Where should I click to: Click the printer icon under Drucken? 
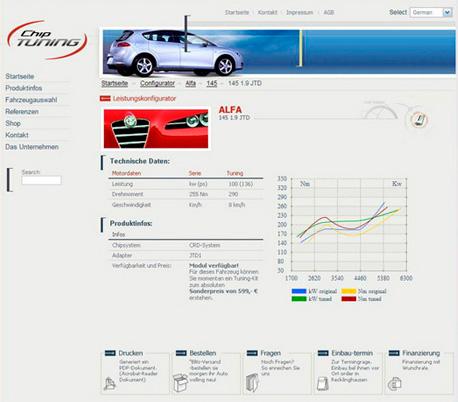click(x=110, y=384)
